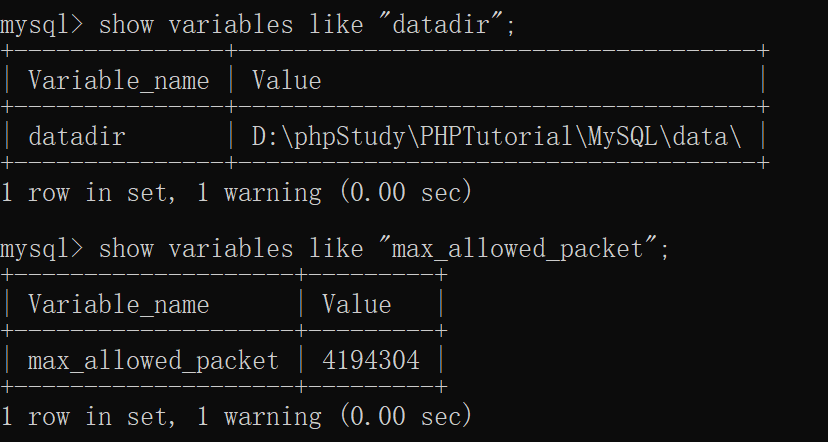This screenshot has width=828, height=442.
Task: Click the second mysql> prompt
Action: [x=42, y=249]
